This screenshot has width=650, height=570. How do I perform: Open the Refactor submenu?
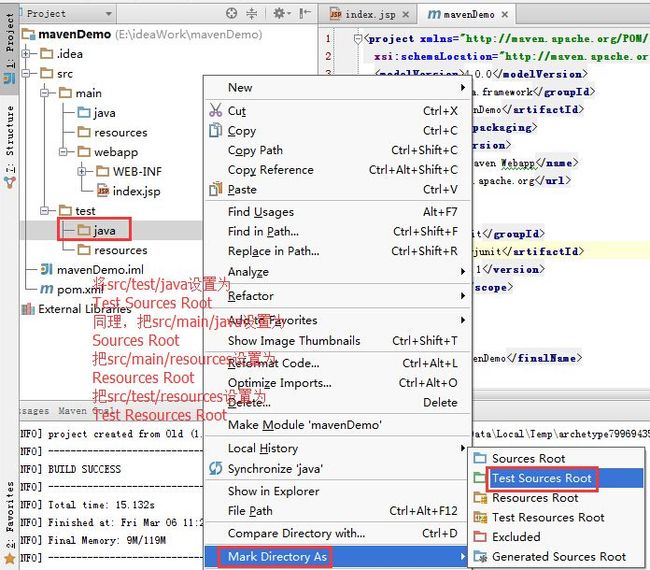[338, 296]
